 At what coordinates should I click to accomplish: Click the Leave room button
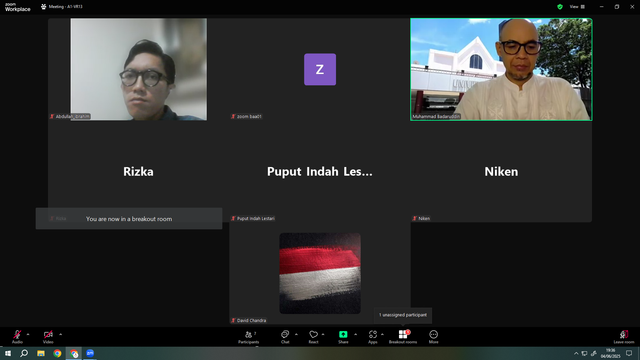[624, 337]
